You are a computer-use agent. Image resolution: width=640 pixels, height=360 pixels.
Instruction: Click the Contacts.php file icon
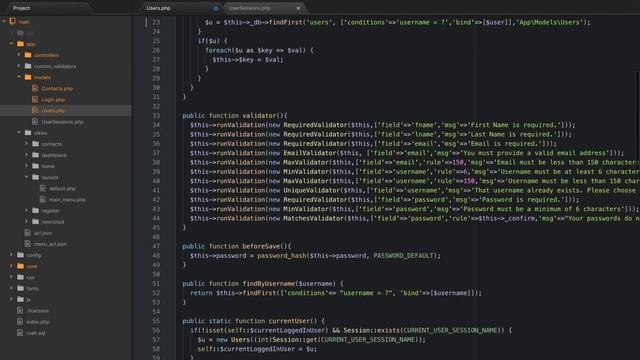point(35,88)
